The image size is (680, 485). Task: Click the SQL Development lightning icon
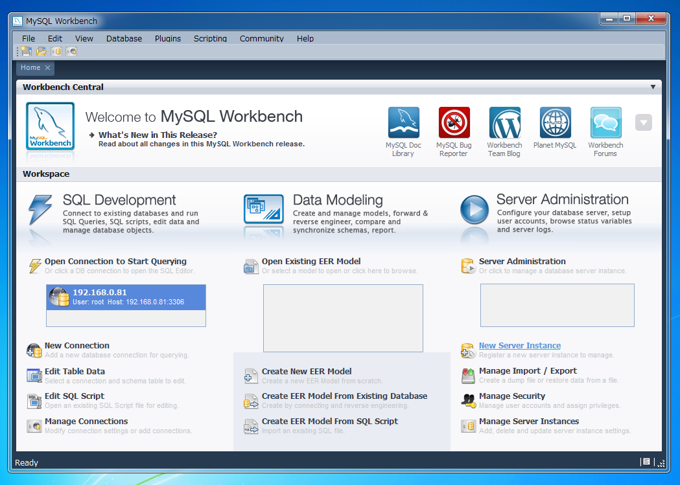click(x=40, y=210)
